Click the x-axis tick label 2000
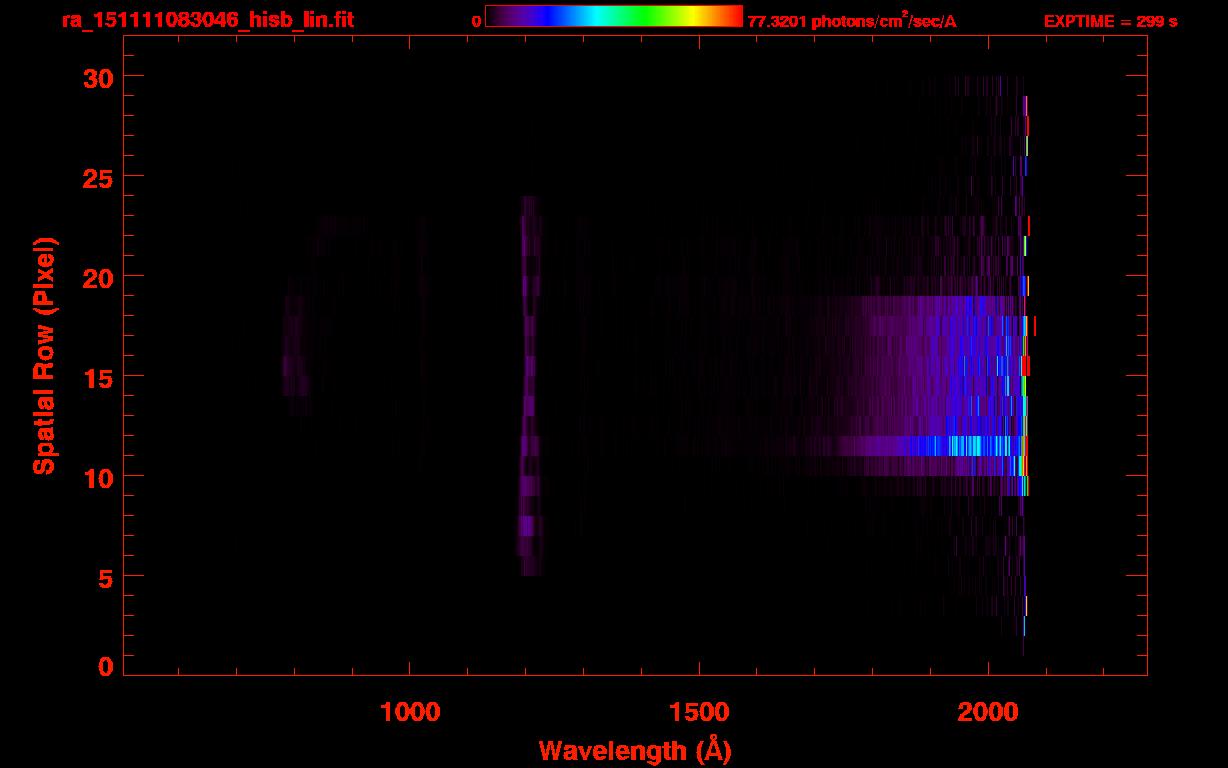This screenshot has height=768, width=1228. pyautogui.click(x=988, y=712)
